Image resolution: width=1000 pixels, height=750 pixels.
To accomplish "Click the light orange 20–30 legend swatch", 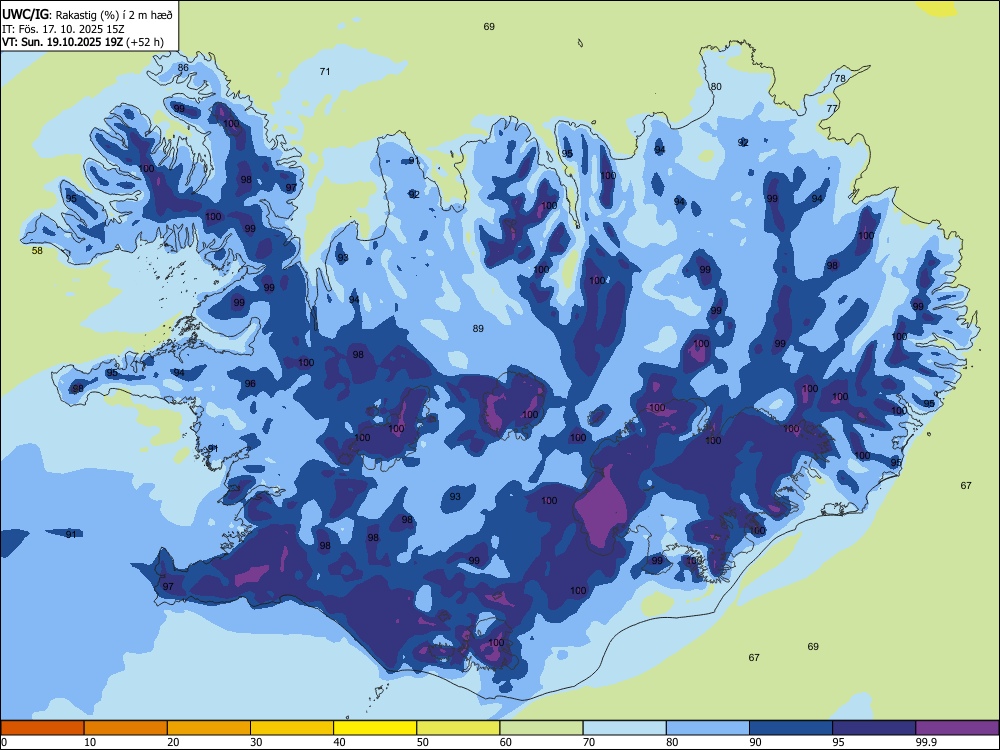I will coord(209,728).
